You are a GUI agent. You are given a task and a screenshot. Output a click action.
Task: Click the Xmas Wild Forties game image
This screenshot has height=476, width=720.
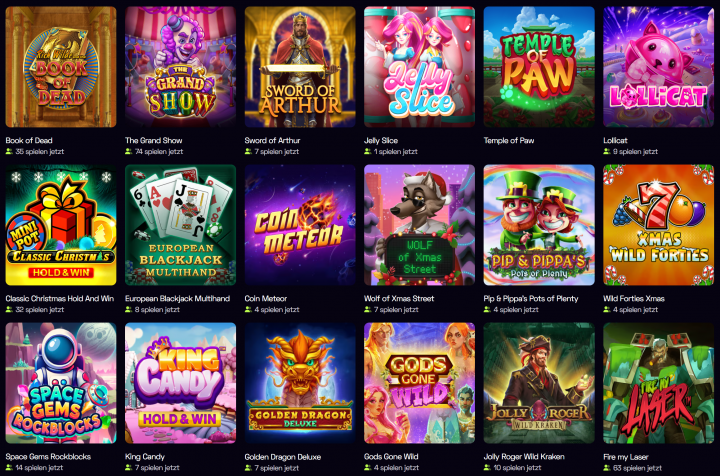tap(658, 225)
